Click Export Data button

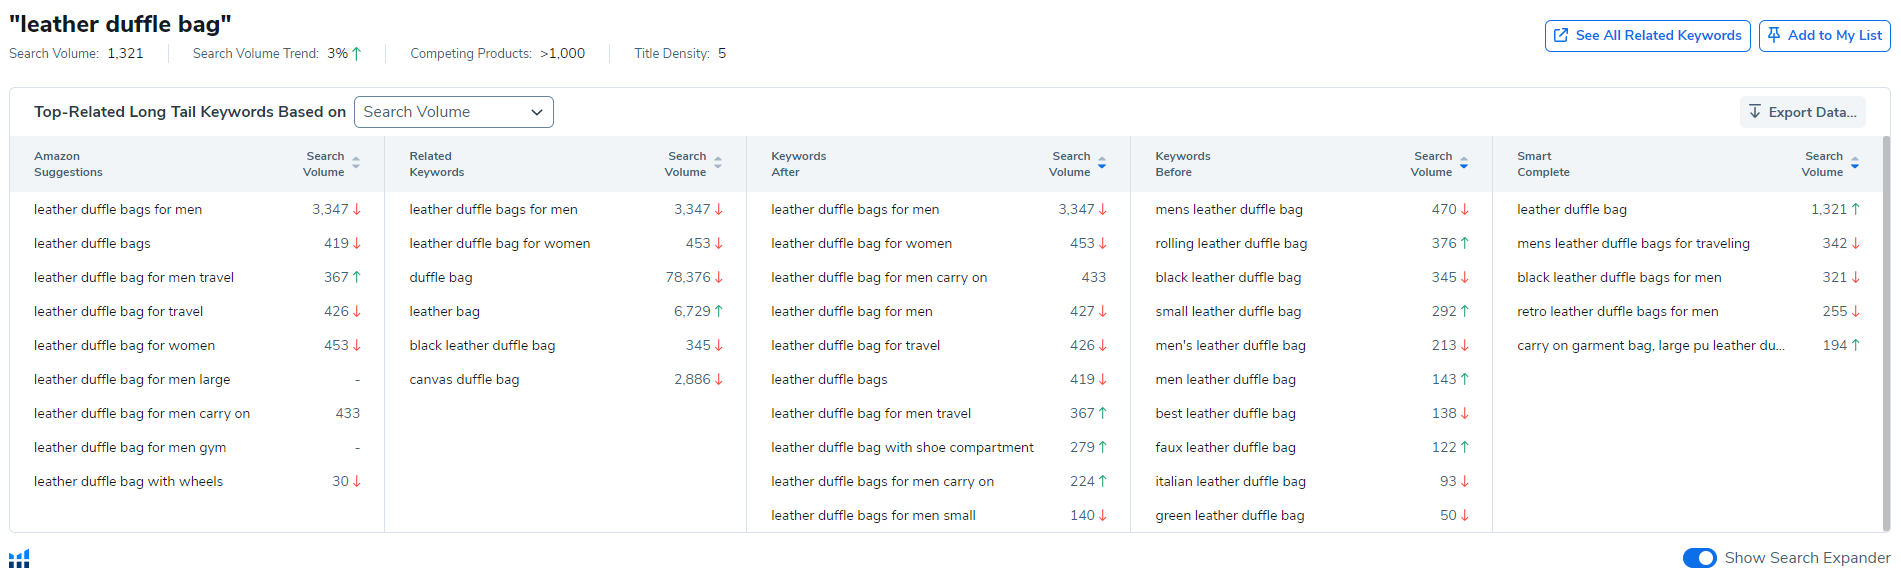pyautogui.click(x=1802, y=112)
